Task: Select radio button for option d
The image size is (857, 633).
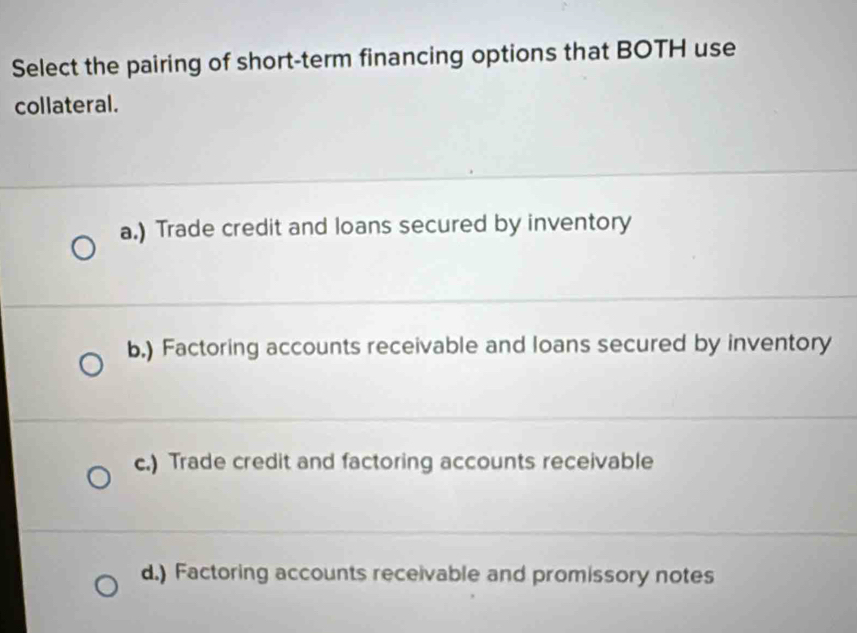Action: click(x=107, y=589)
